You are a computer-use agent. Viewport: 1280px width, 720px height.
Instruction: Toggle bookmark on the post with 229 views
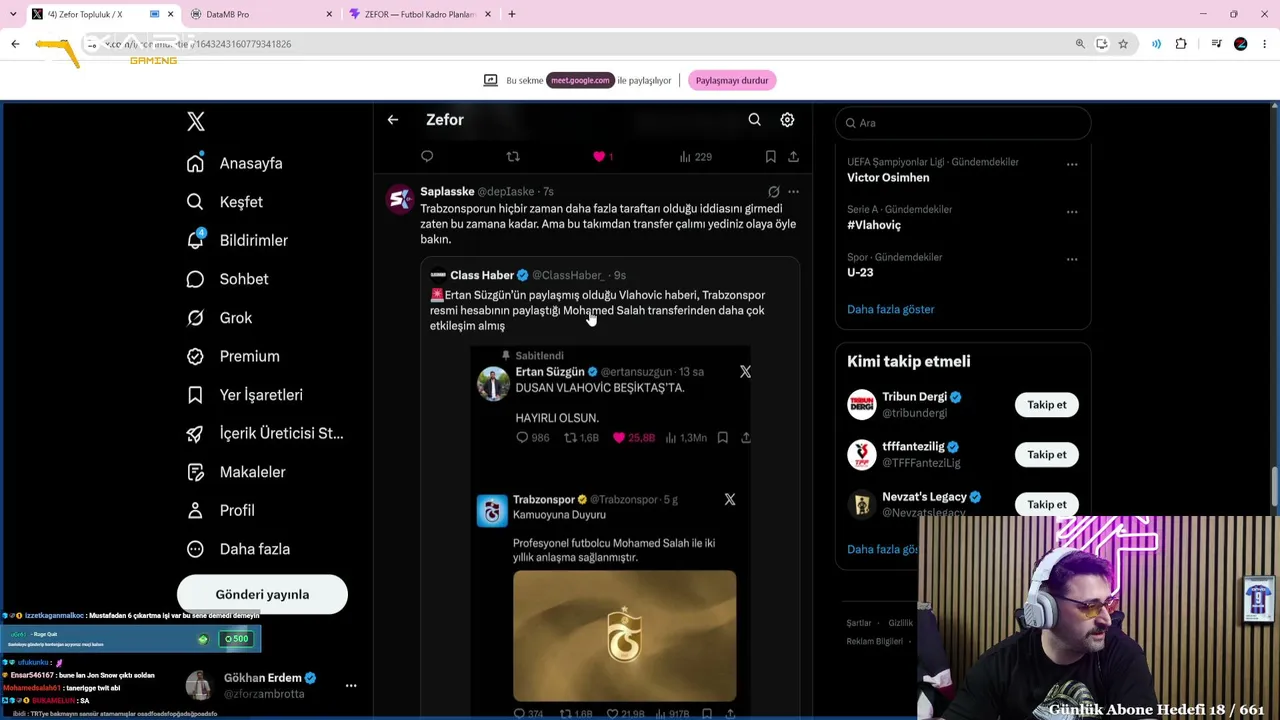click(x=770, y=156)
